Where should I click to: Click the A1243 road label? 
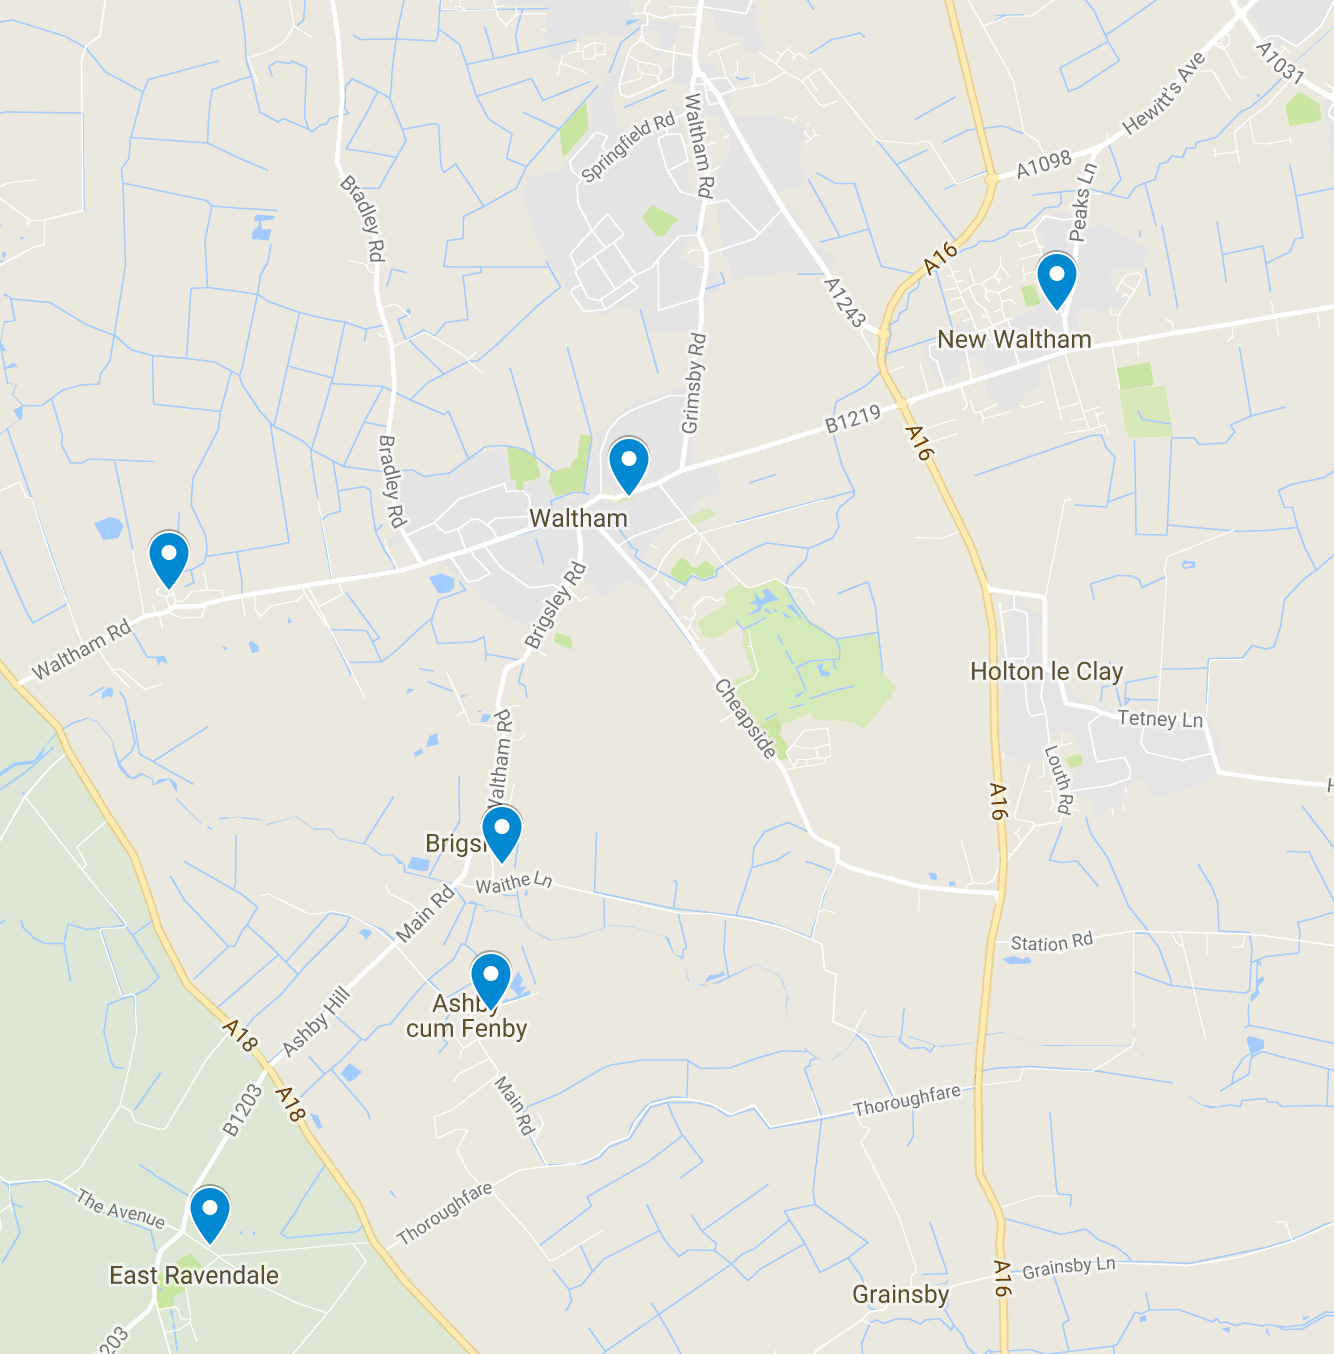point(844,302)
